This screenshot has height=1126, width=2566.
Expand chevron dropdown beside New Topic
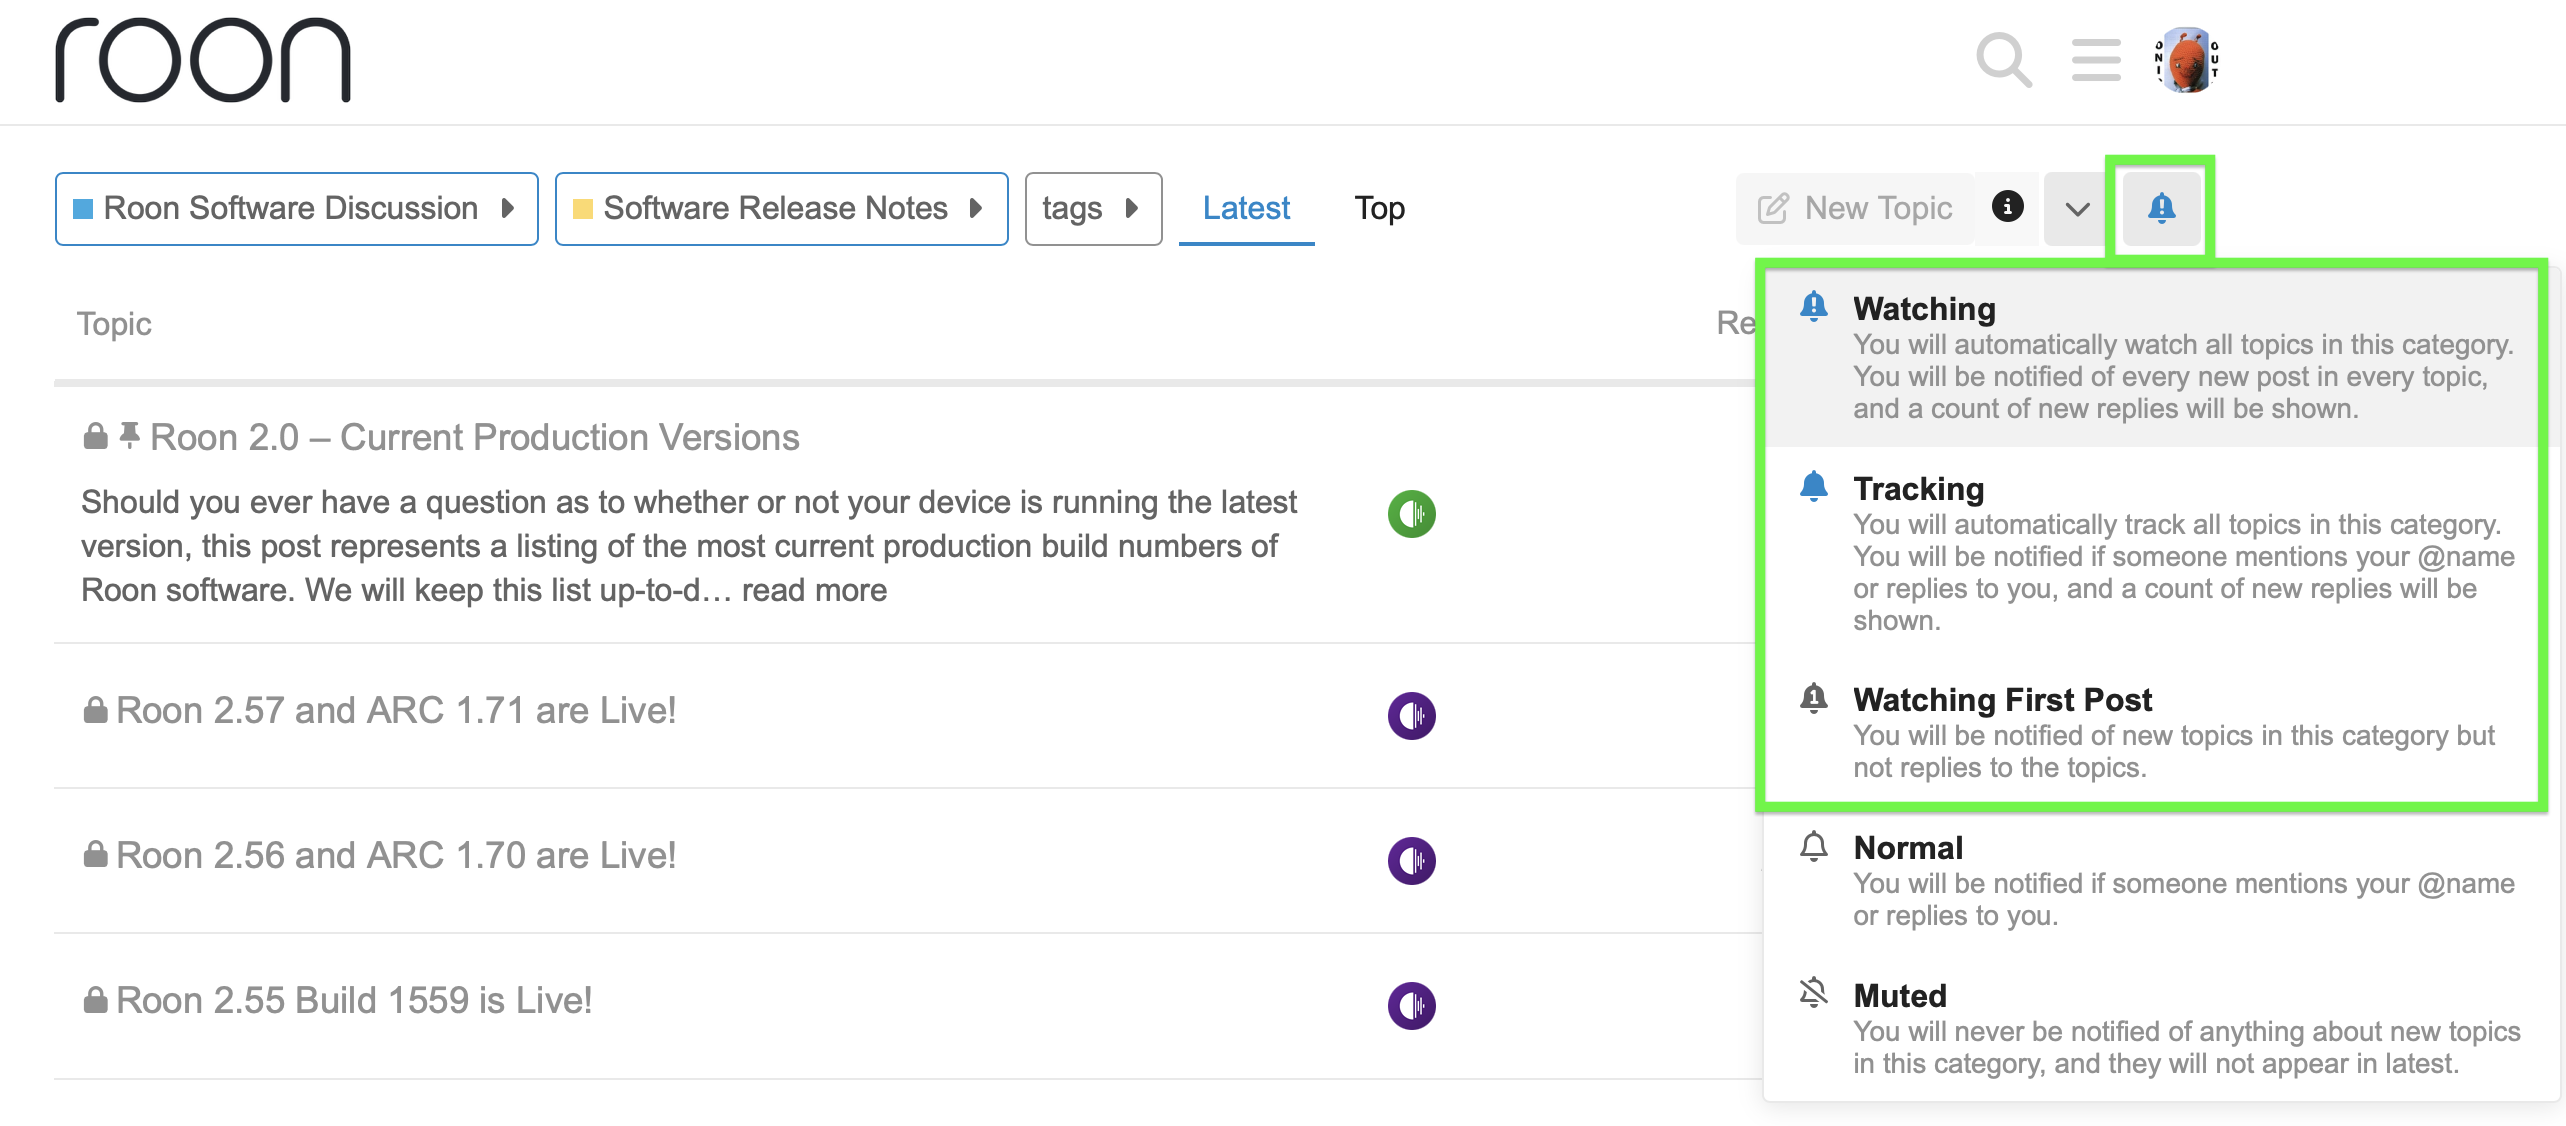point(2077,208)
